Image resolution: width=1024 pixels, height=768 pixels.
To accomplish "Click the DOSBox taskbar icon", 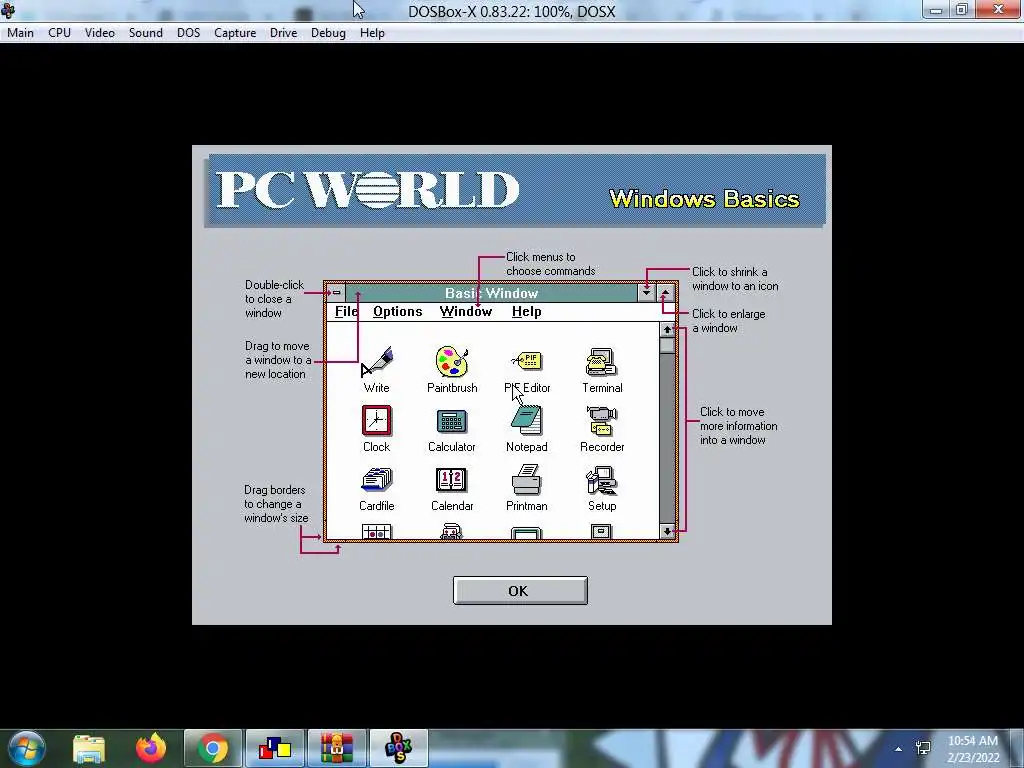I will [x=398, y=748].
